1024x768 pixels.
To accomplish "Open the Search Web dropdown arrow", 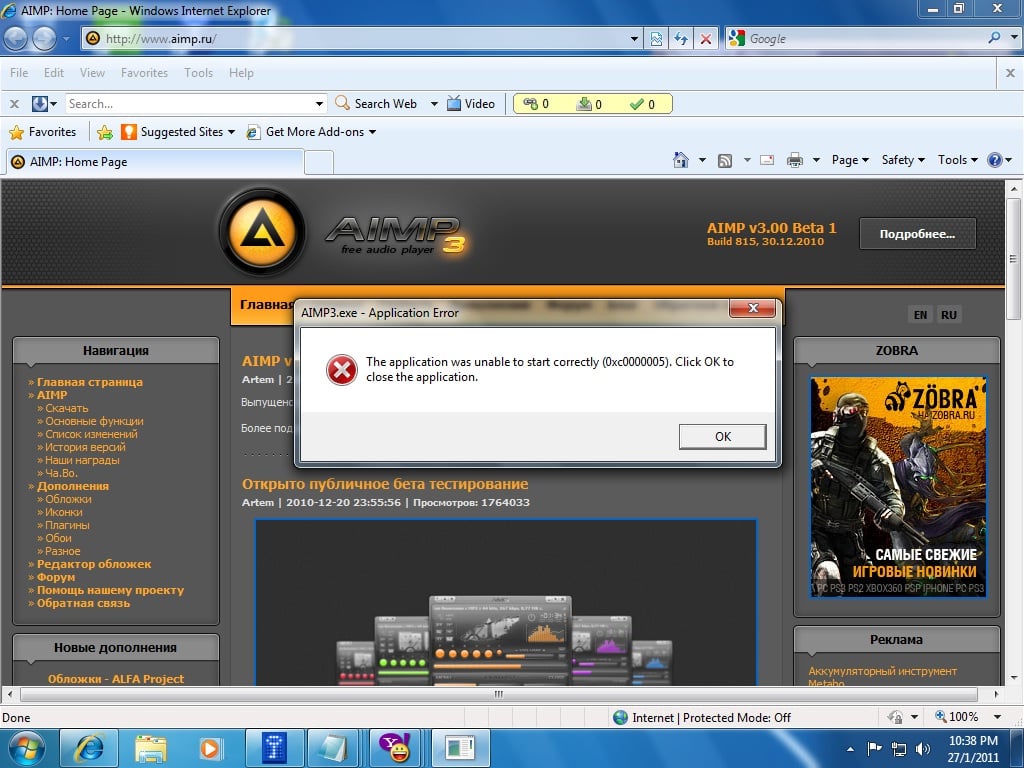I will coord(434,103).
